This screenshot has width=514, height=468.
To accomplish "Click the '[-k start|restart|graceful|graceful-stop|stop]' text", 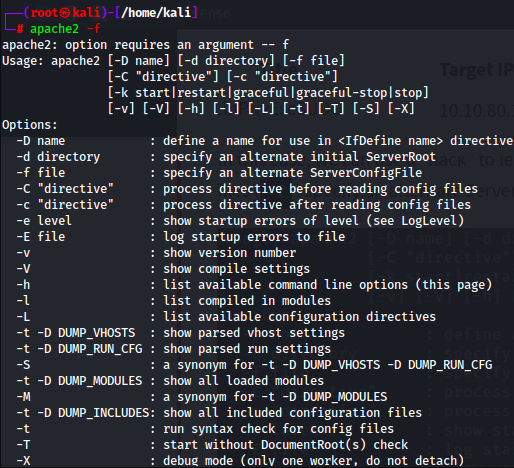I will (268, 93).
